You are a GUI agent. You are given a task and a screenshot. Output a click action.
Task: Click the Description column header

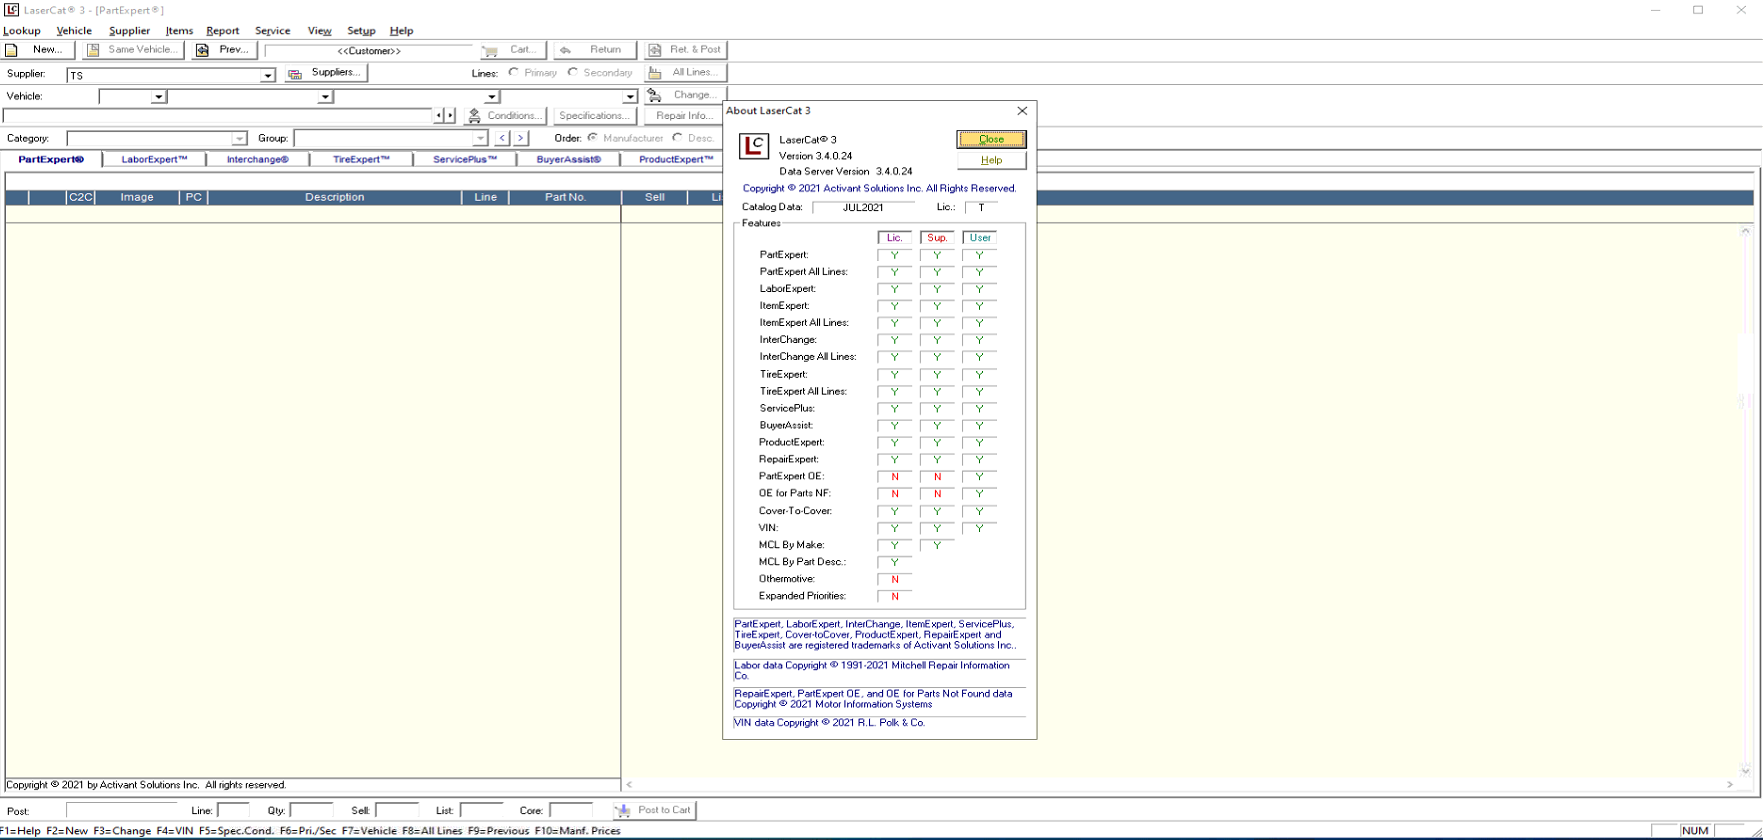pyautogui.click(x=334, y=198)
